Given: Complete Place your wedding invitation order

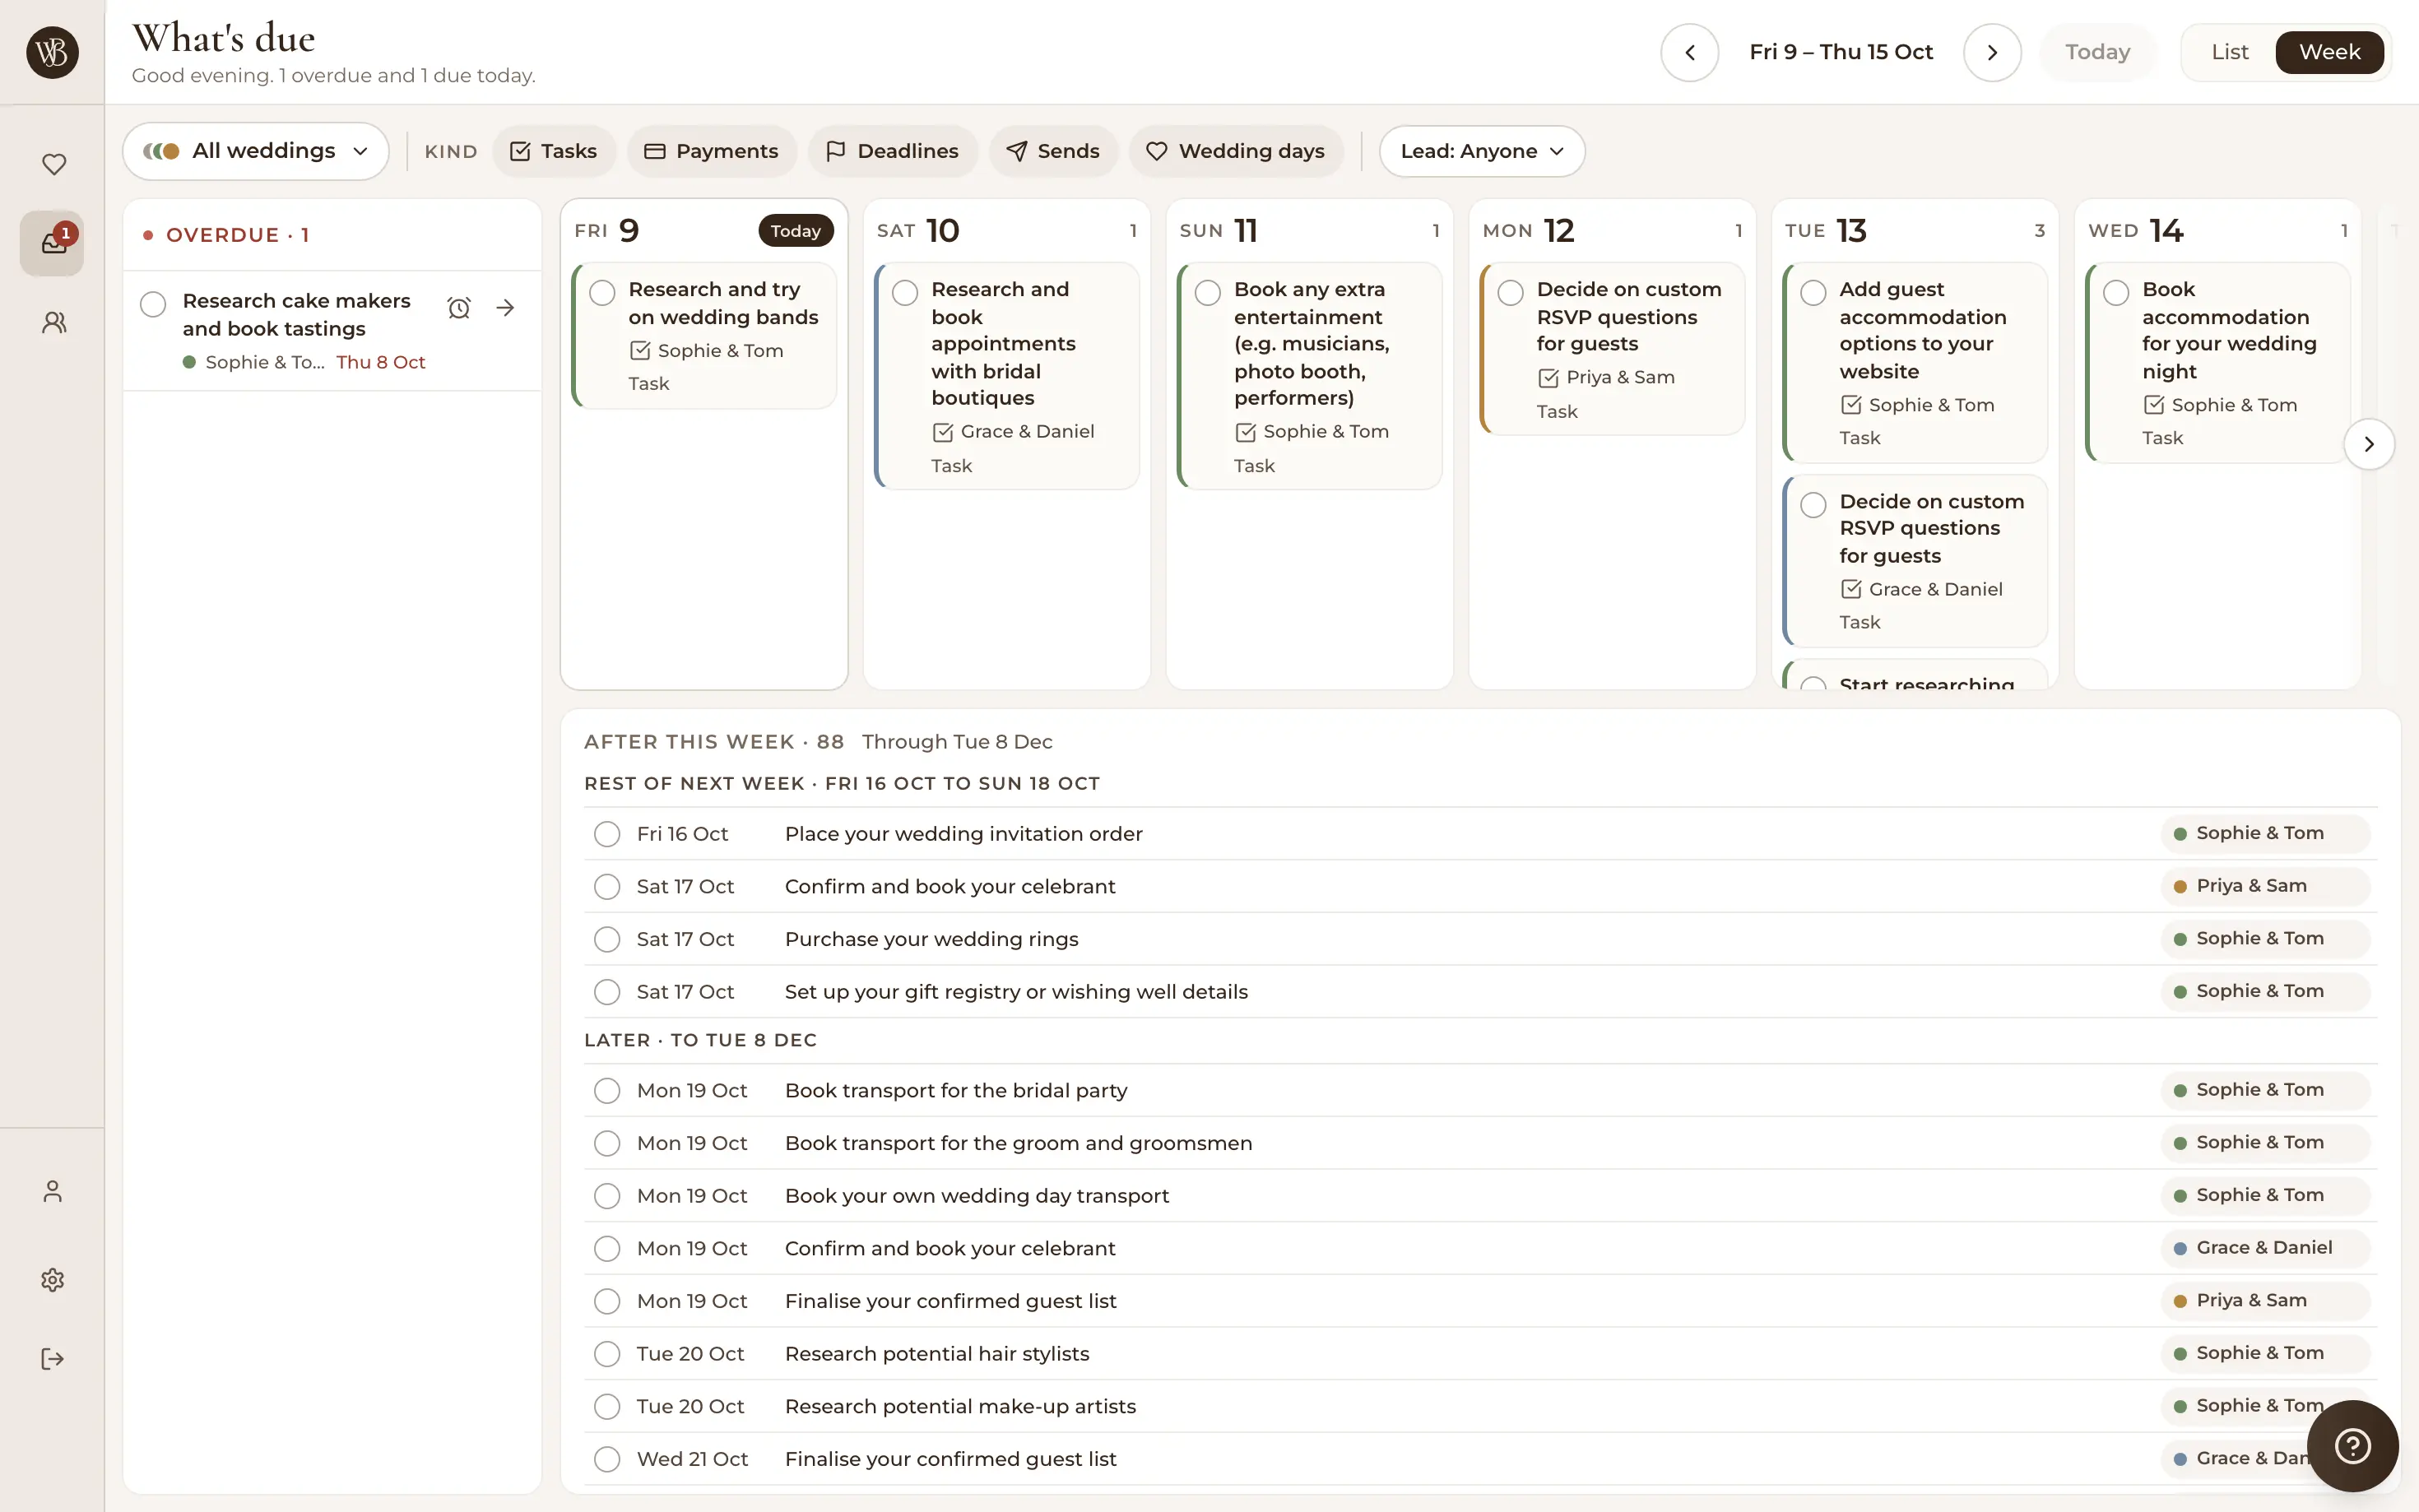Looking at the screenshot, I should point(607,834).
